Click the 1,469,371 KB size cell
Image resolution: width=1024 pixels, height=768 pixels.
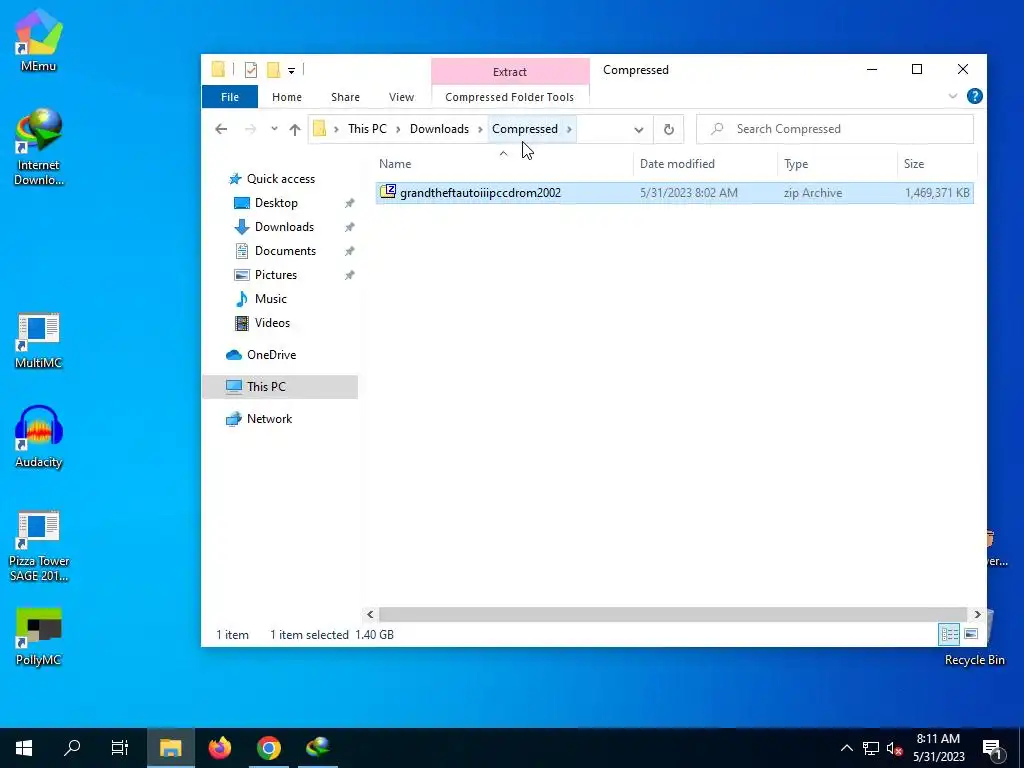tap(937, 193)
